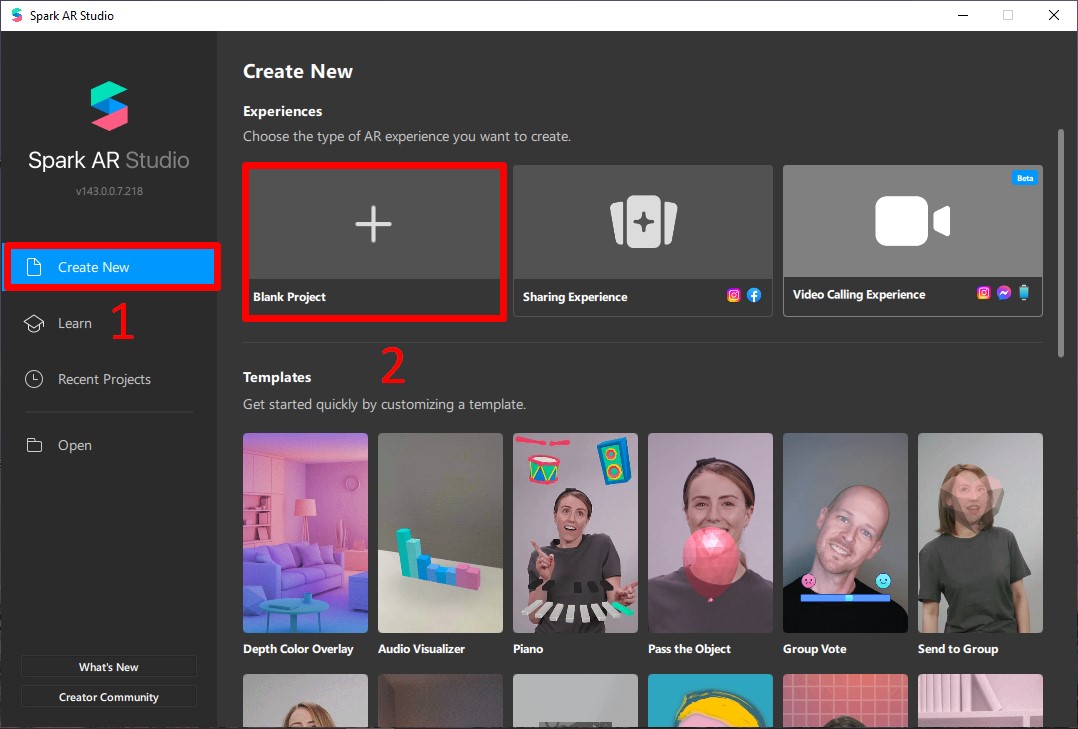Click the version number v143.0.0.7.218

point(109,191)
